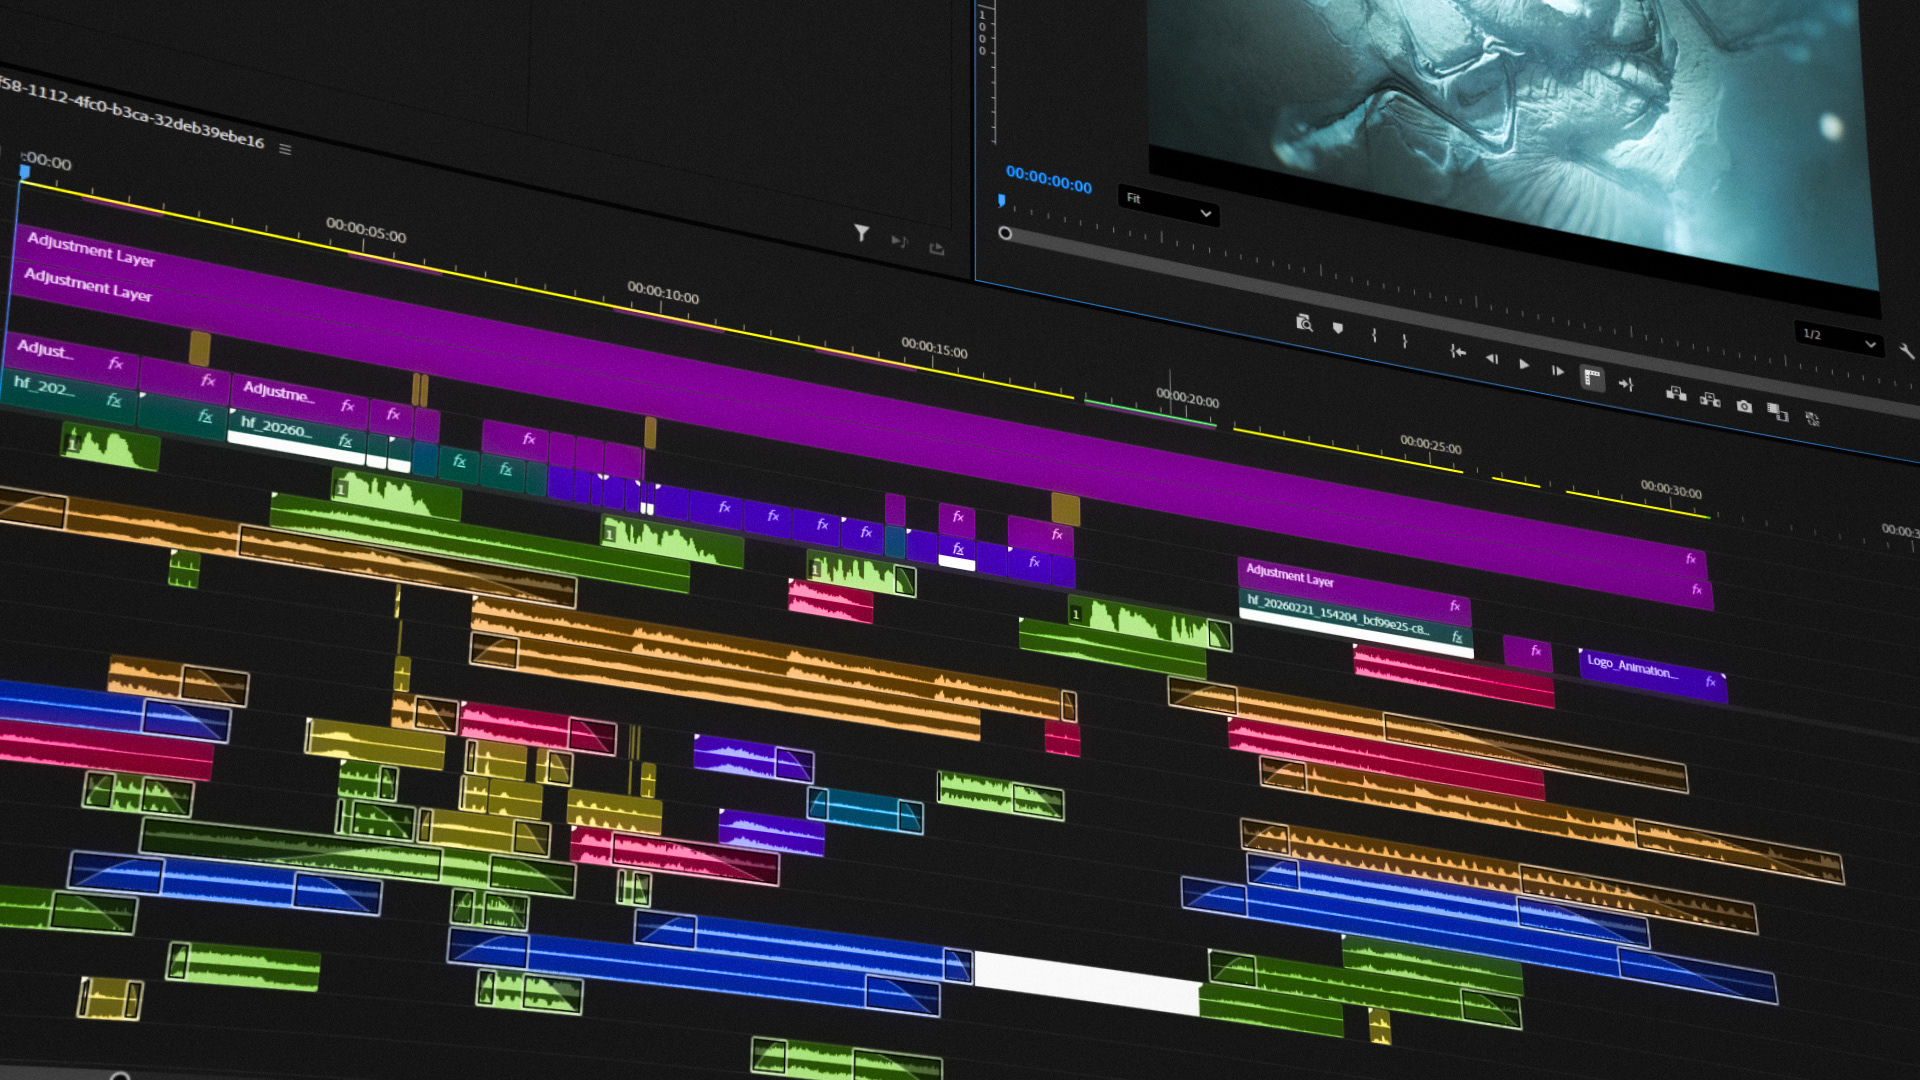Click the timeline funnel filter icon
Screen dimensions: 1920x1080
pyautogui.click(x=861, y=233)
